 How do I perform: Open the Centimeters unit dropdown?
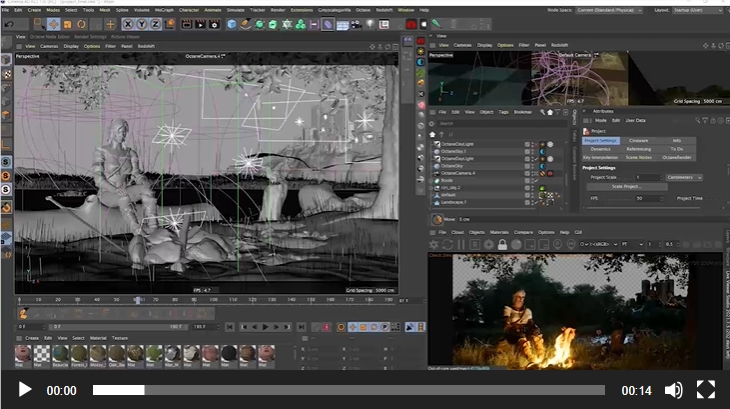(684, 177)
